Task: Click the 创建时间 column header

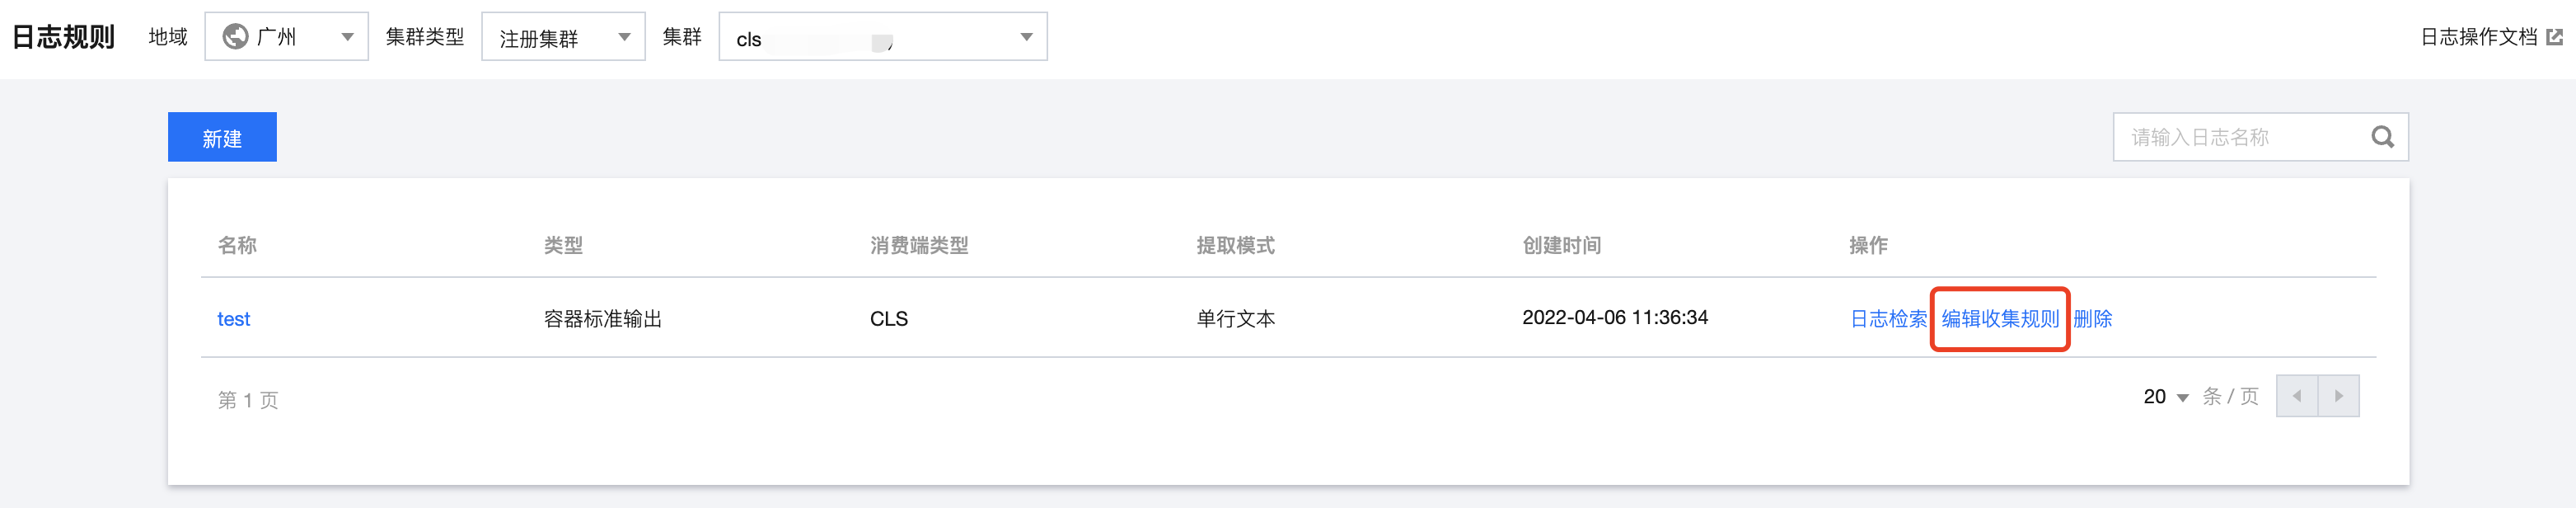Action: click(1562, 245)
